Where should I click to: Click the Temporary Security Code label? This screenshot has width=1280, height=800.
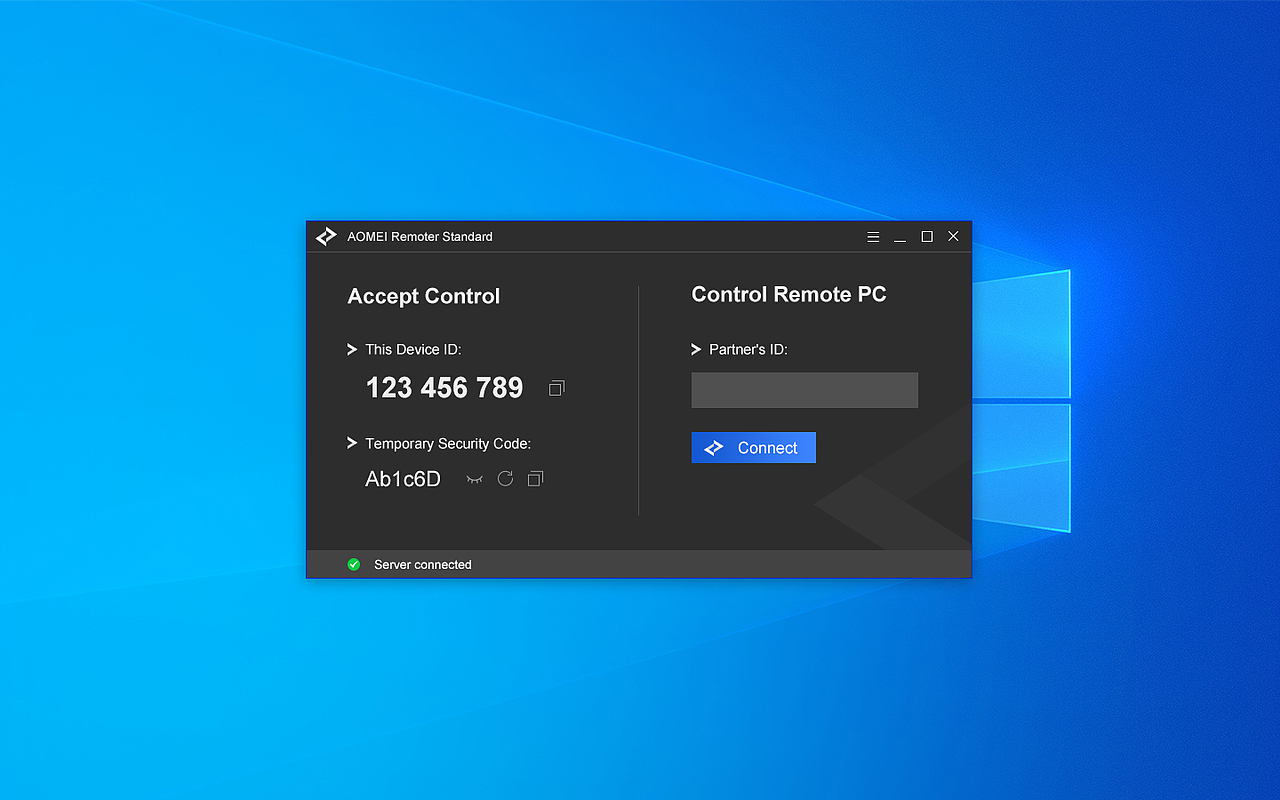pyautogui.click(x=448, y=444)
